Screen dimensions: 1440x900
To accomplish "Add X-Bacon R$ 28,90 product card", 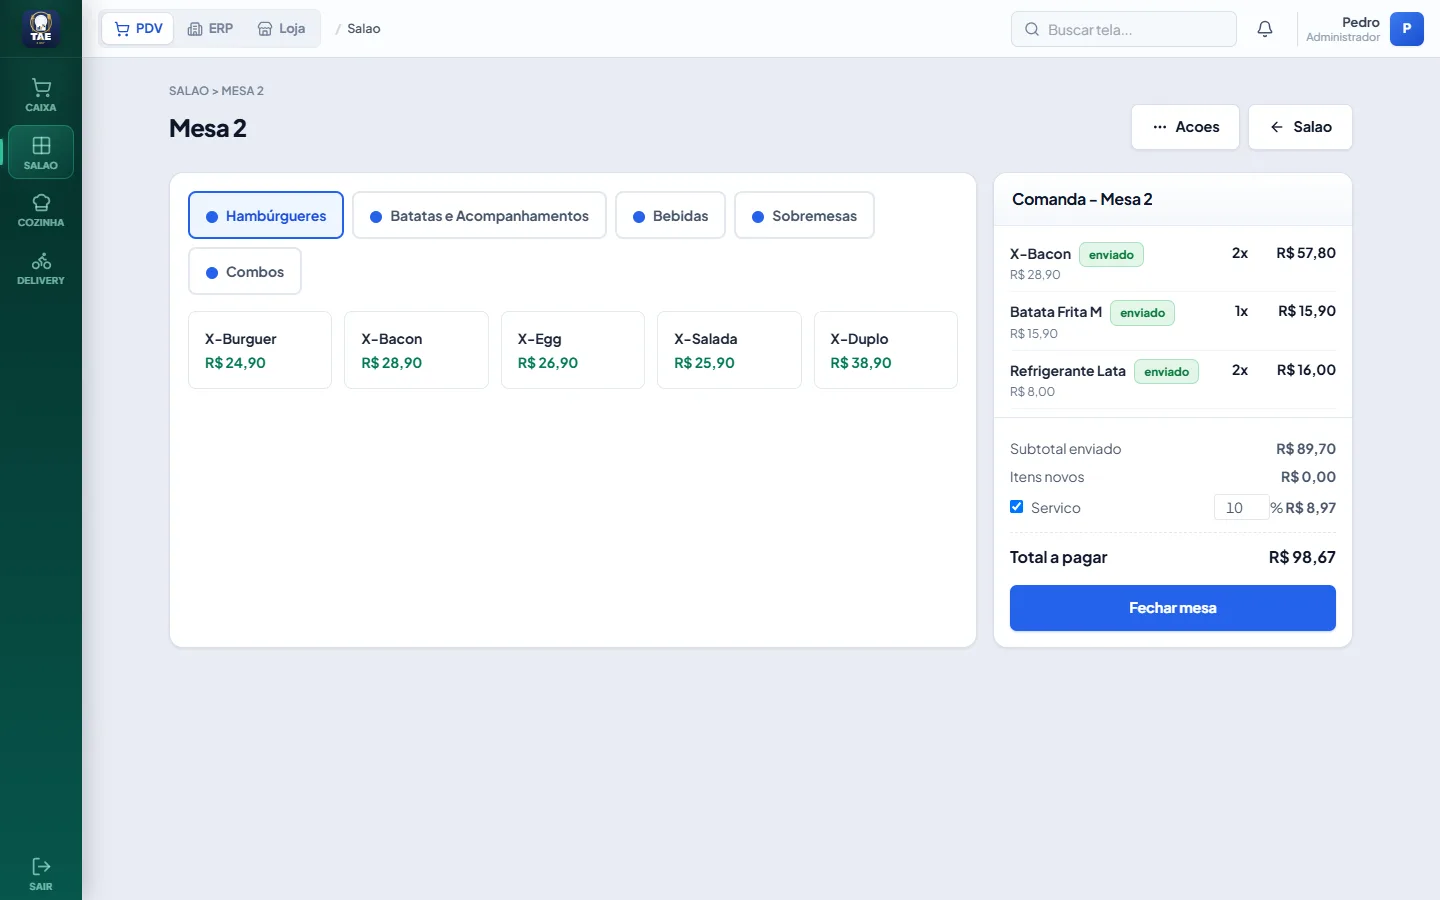I will [x=416, y=350].
